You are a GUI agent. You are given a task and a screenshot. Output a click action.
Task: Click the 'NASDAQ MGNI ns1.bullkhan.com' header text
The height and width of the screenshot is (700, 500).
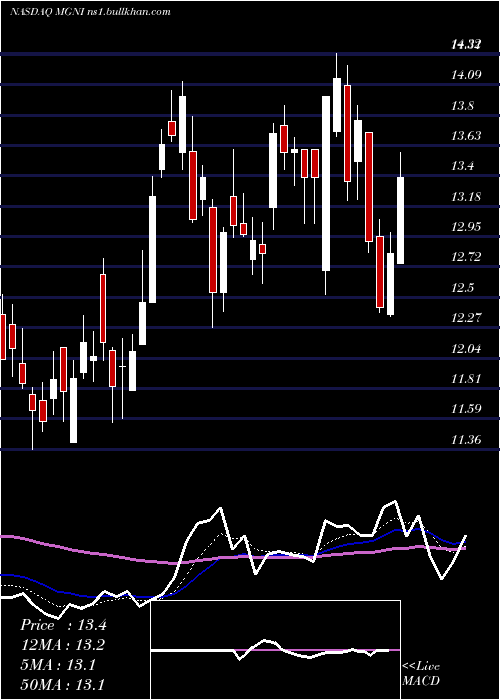coord(90,12)
